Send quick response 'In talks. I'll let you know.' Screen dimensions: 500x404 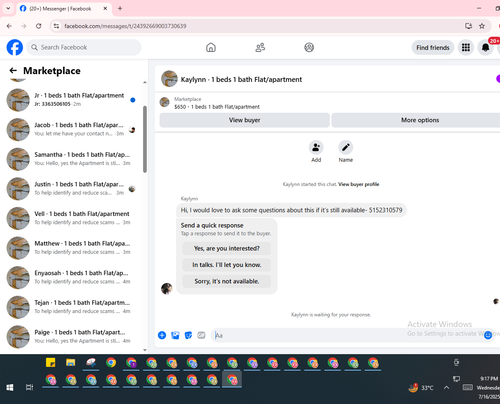point(227,265)
